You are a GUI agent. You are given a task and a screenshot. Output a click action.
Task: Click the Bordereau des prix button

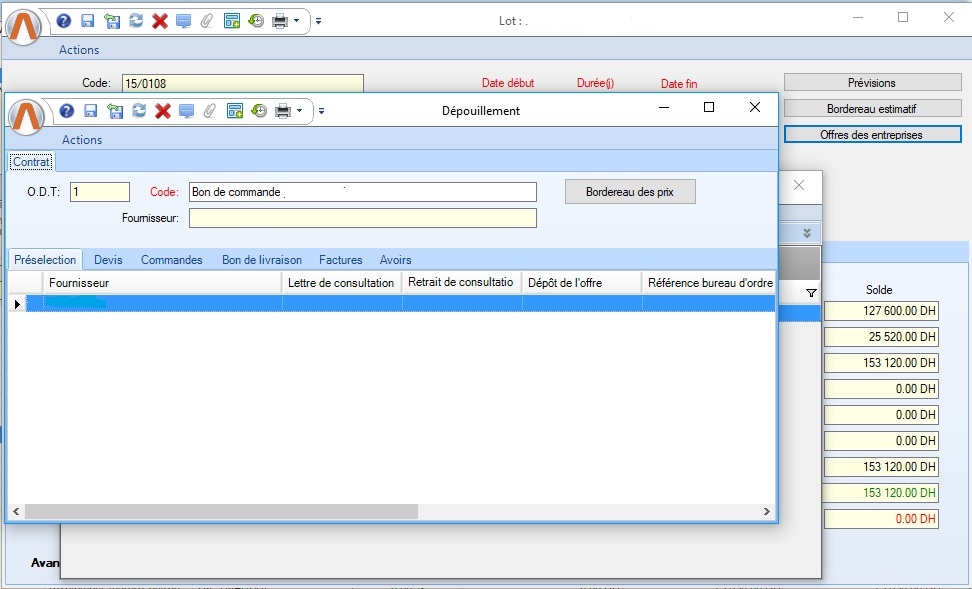point(629,192)
